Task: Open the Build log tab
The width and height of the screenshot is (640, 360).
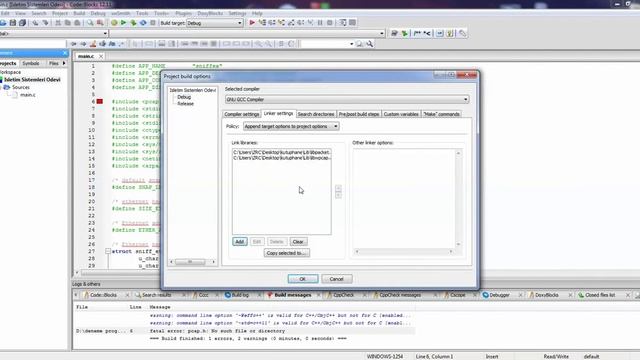Action: 240,295
